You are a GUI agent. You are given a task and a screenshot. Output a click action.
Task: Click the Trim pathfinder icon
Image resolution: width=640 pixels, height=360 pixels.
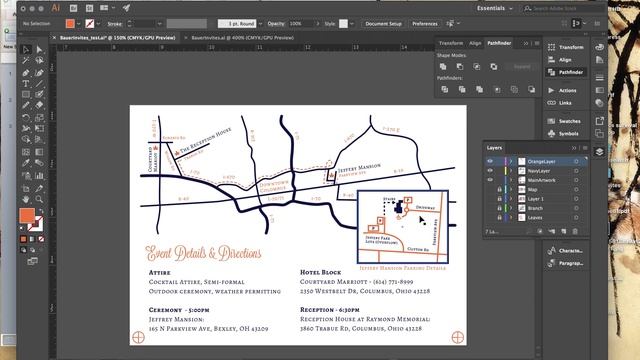[462, 89]
